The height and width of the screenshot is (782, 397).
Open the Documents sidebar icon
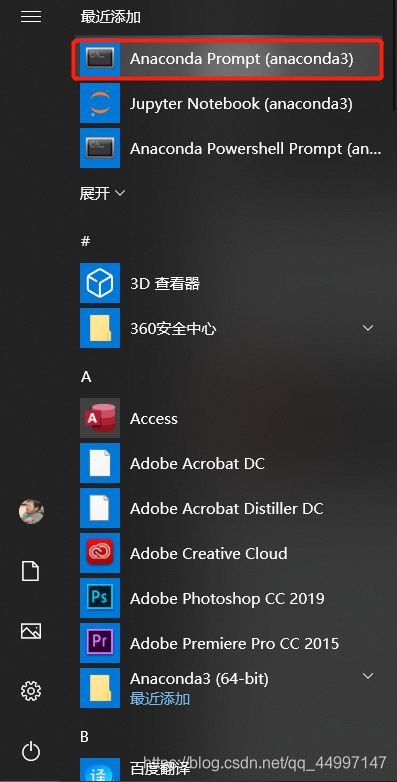pyautogui.click(x=30, y=571)
